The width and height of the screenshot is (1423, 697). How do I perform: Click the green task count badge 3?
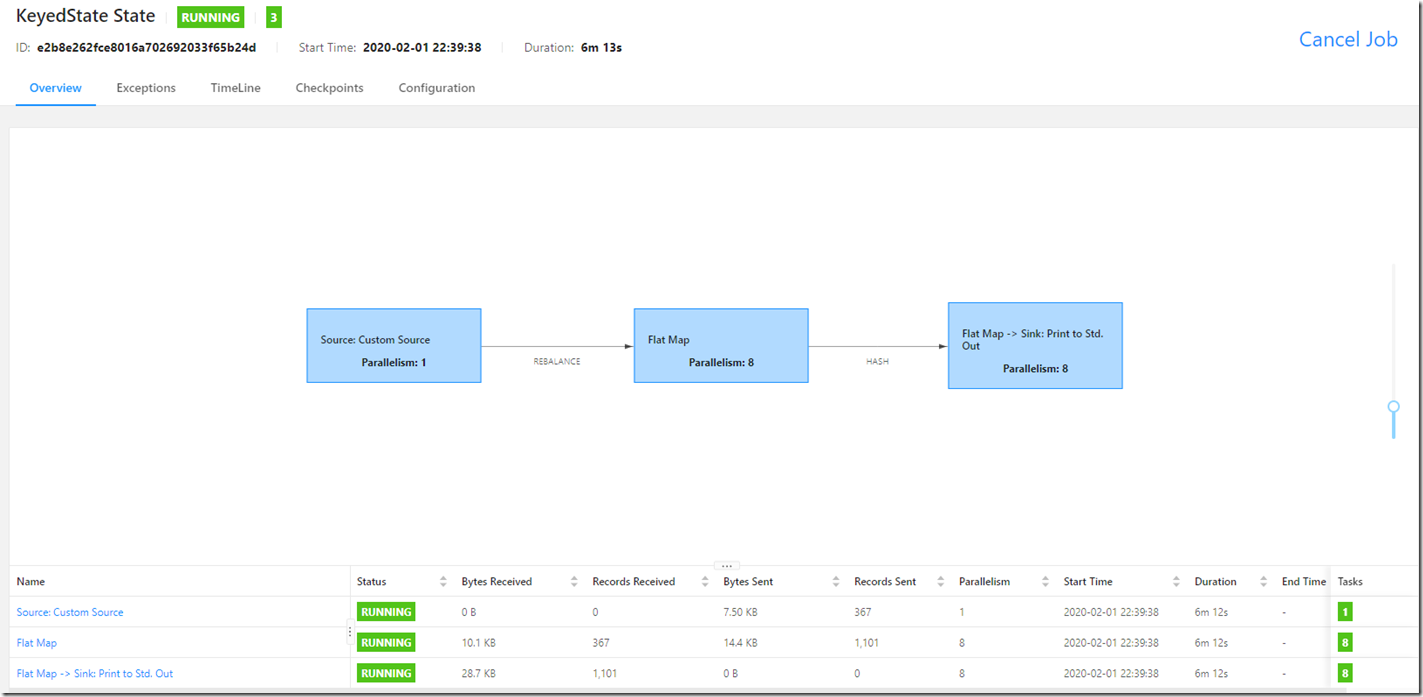coord(274,17)
